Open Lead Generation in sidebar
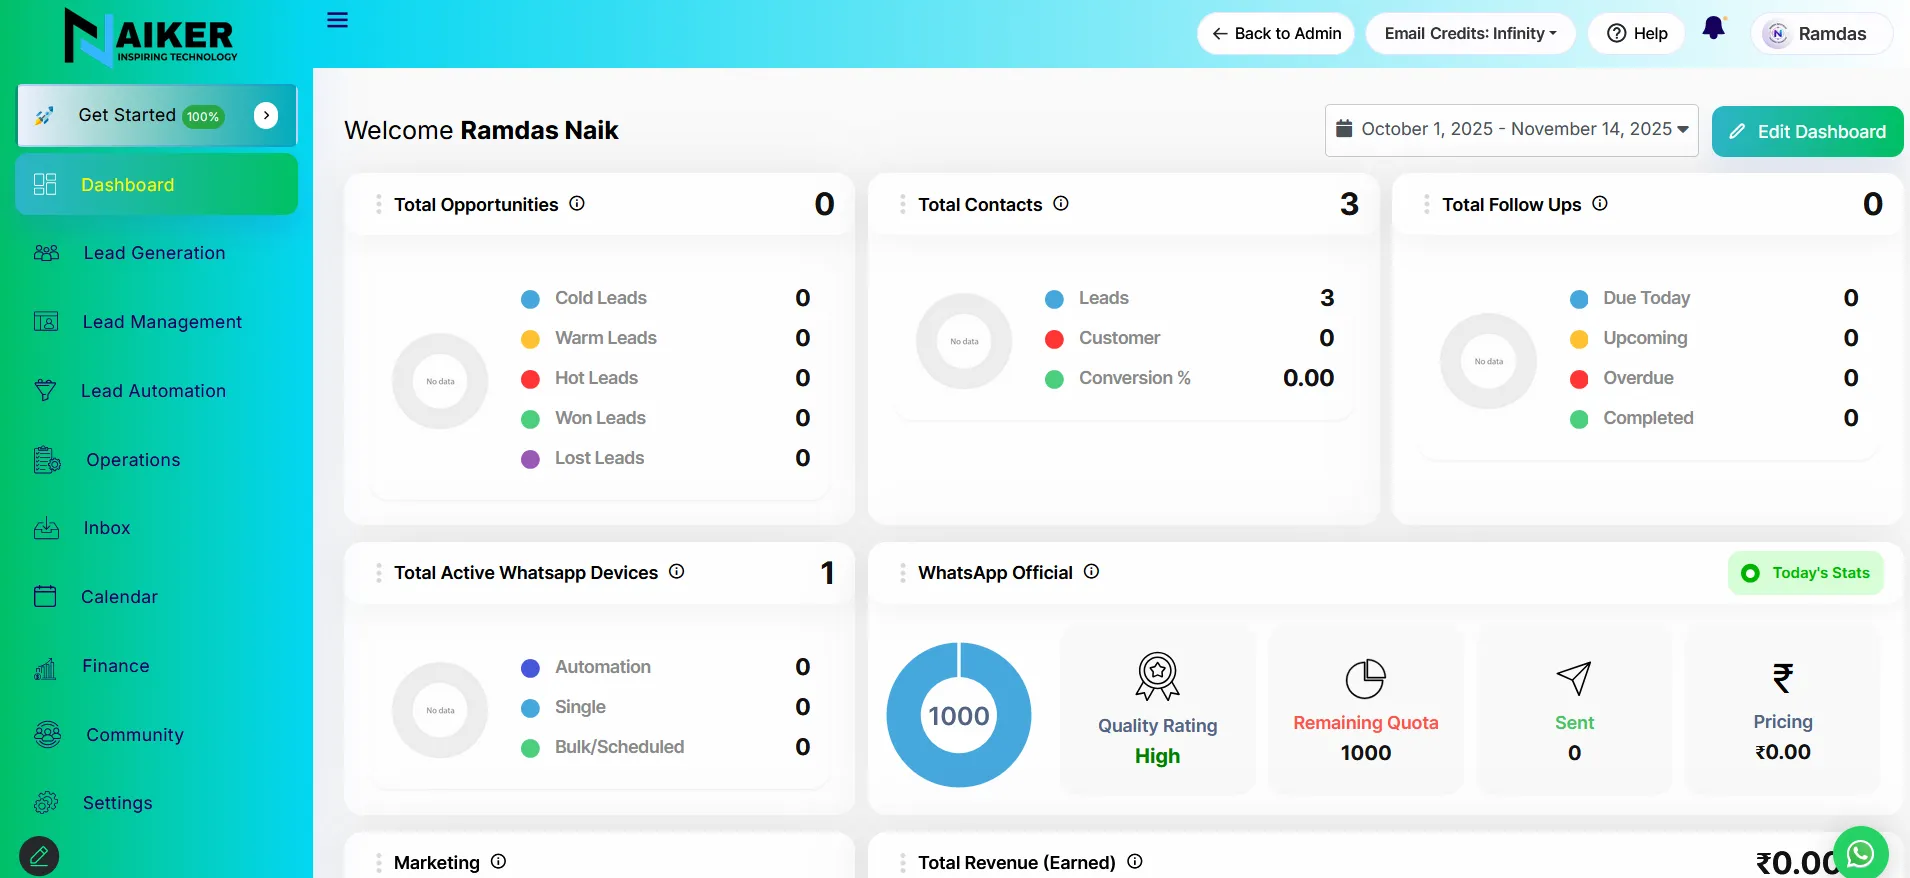1910x878 pixels. 154,253
